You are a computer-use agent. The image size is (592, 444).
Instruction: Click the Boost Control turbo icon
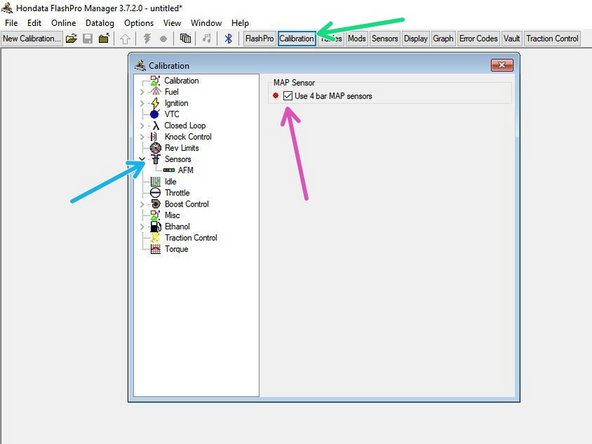[155, 204]
